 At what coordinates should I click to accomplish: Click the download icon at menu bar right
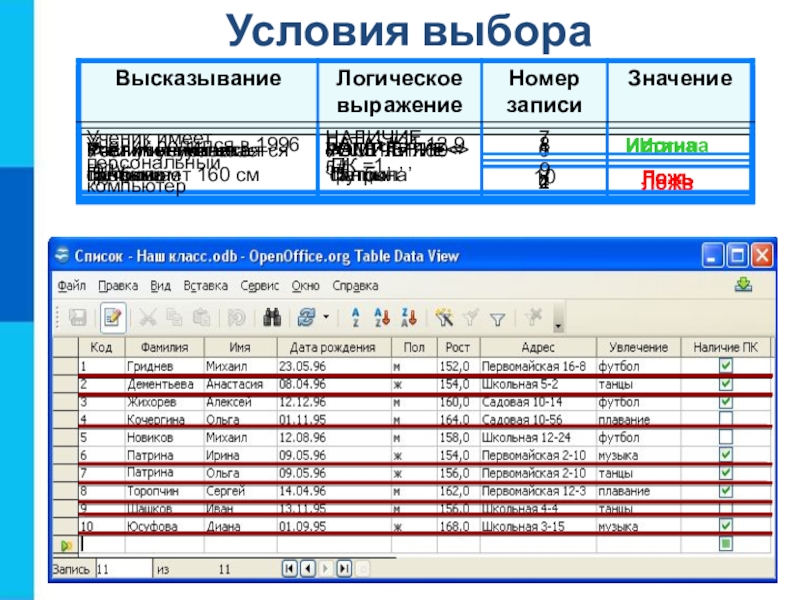tap(742, 285)
